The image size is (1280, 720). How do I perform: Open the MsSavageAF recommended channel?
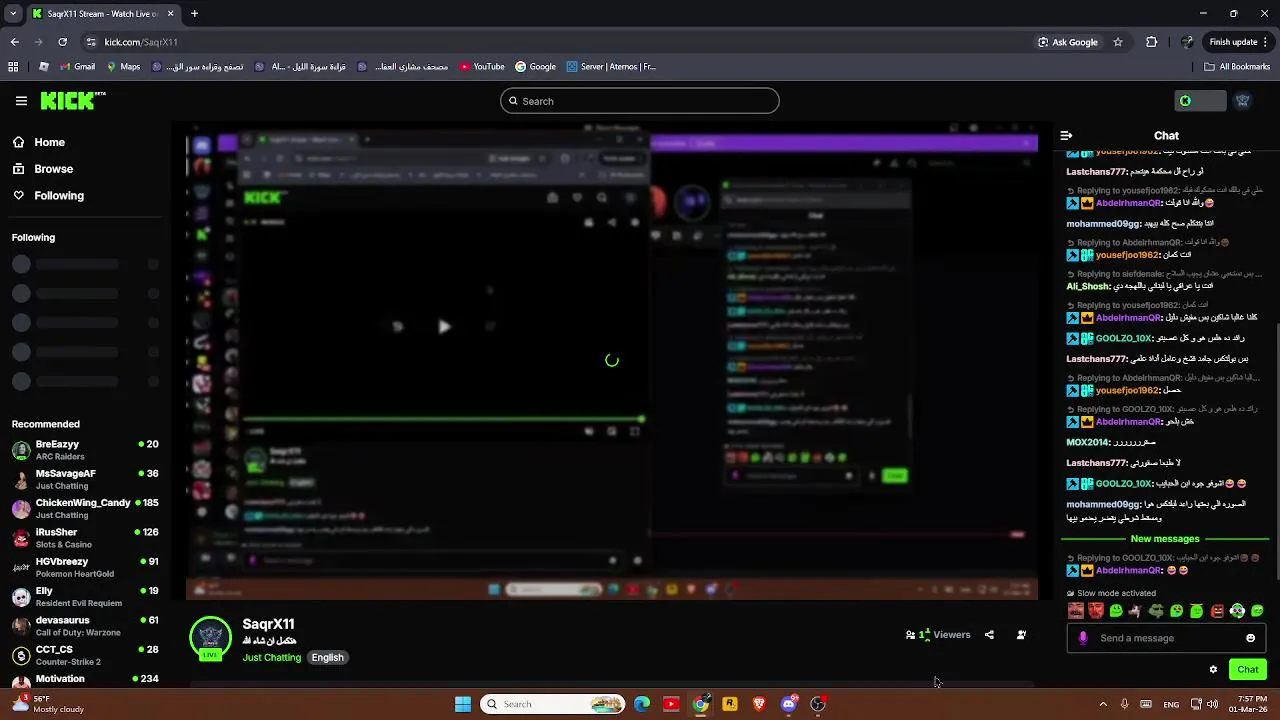[85, 480]
